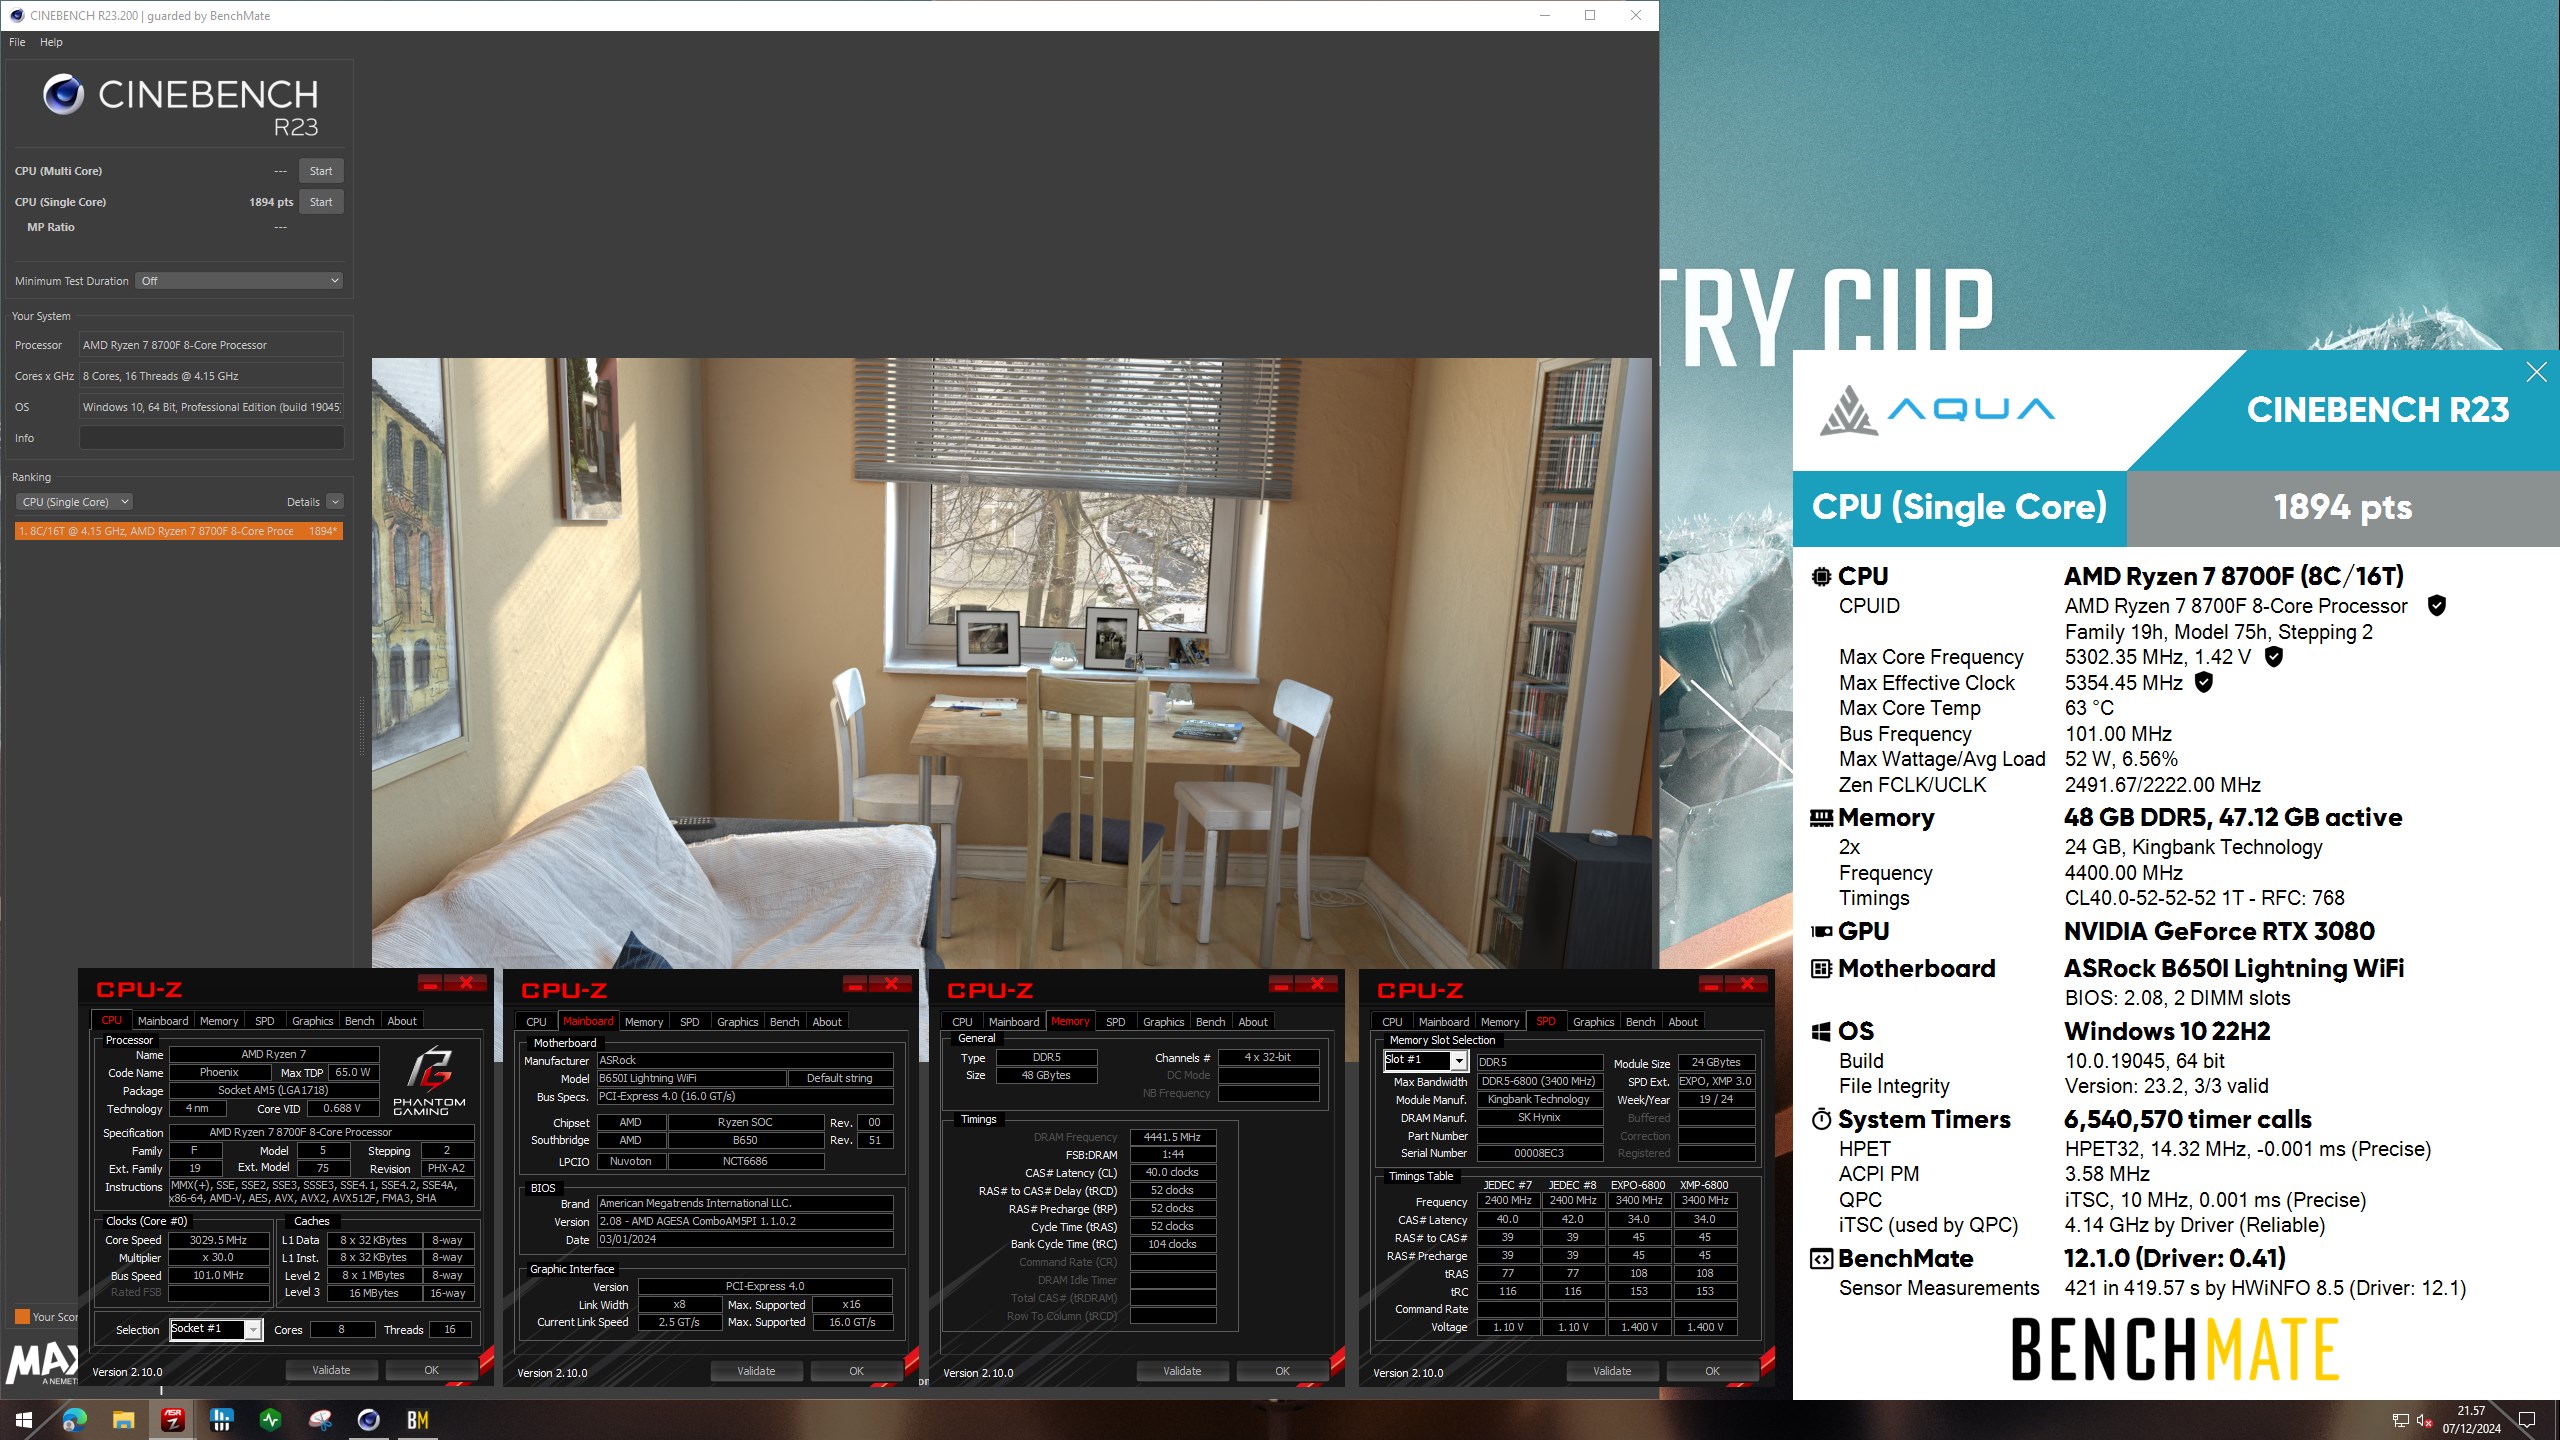Click OK in the Mainboard CPU-Z window
2560x1440 pixels.
(857, 1372)
